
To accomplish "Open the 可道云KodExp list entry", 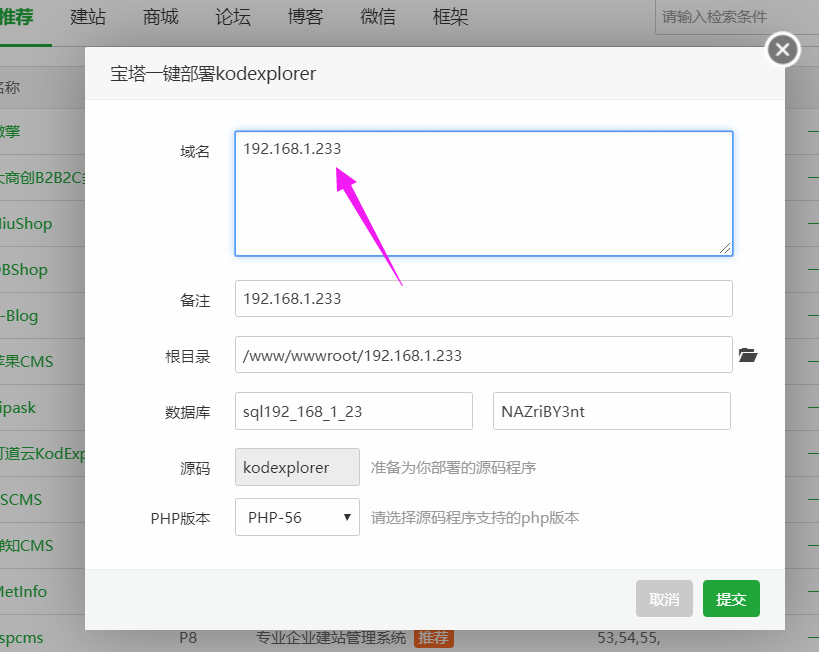I will click(x=42, y=453).
